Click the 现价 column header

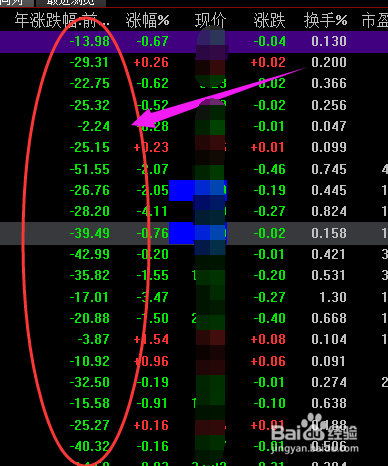[210, 21]
